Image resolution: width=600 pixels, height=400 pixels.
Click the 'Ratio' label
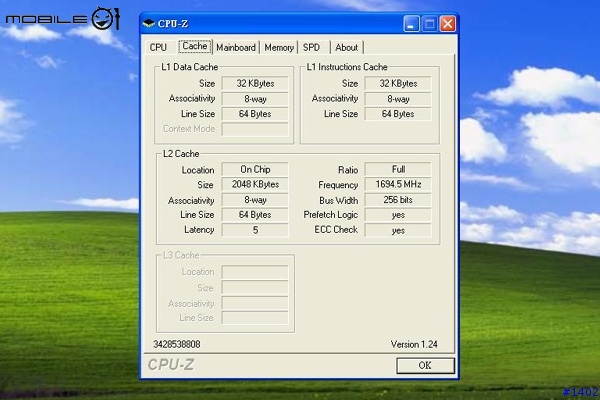point(348,170)
